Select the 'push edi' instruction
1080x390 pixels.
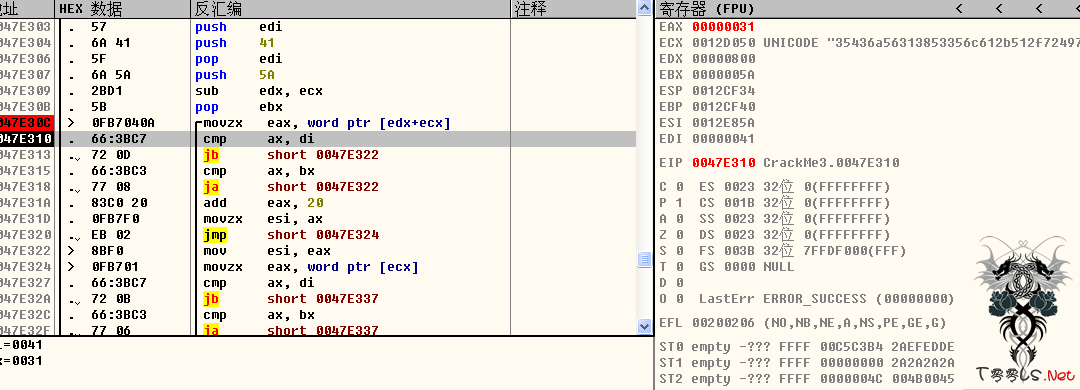click(238, 27)
